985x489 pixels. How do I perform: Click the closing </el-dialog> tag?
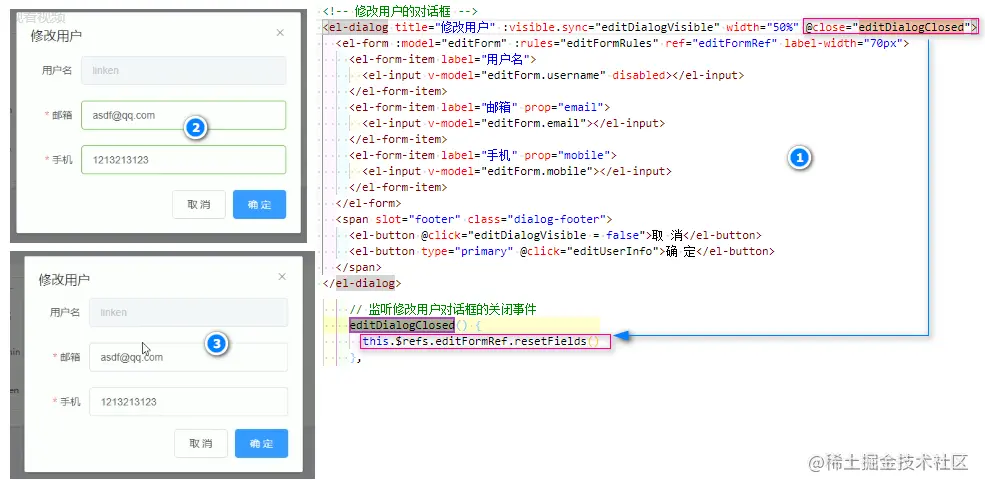[362, 283]
